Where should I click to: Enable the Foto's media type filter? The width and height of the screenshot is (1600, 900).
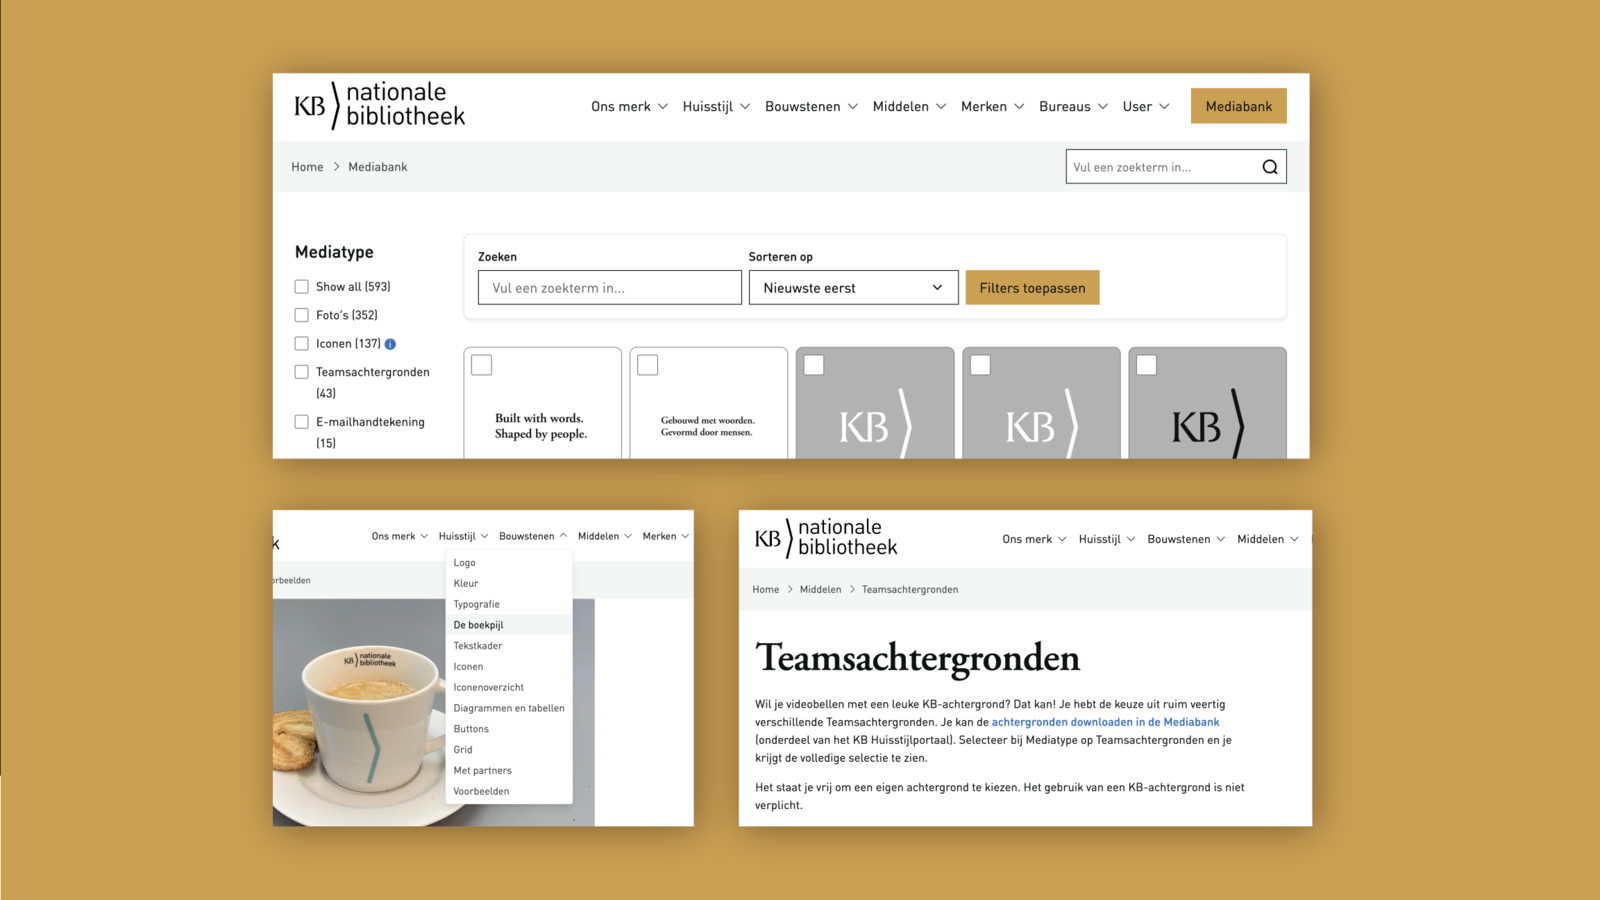click(x=301, y=314)
